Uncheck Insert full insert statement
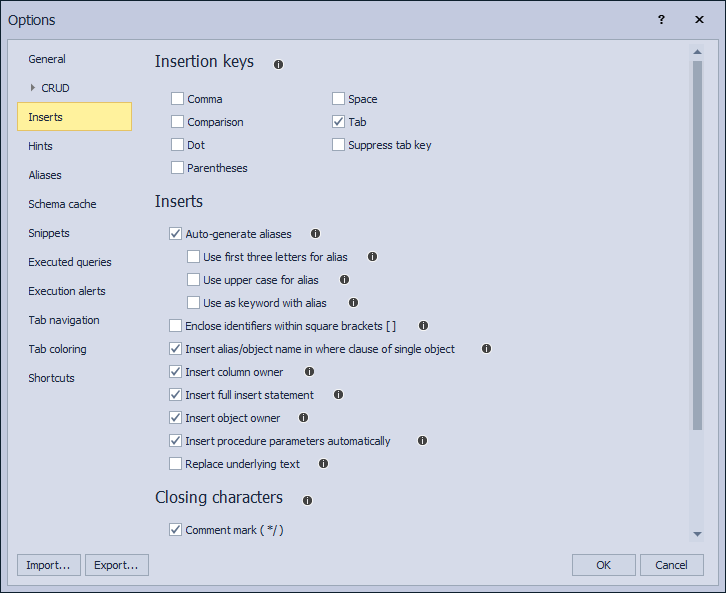The image size is (726, 593). tap(175, 394)
